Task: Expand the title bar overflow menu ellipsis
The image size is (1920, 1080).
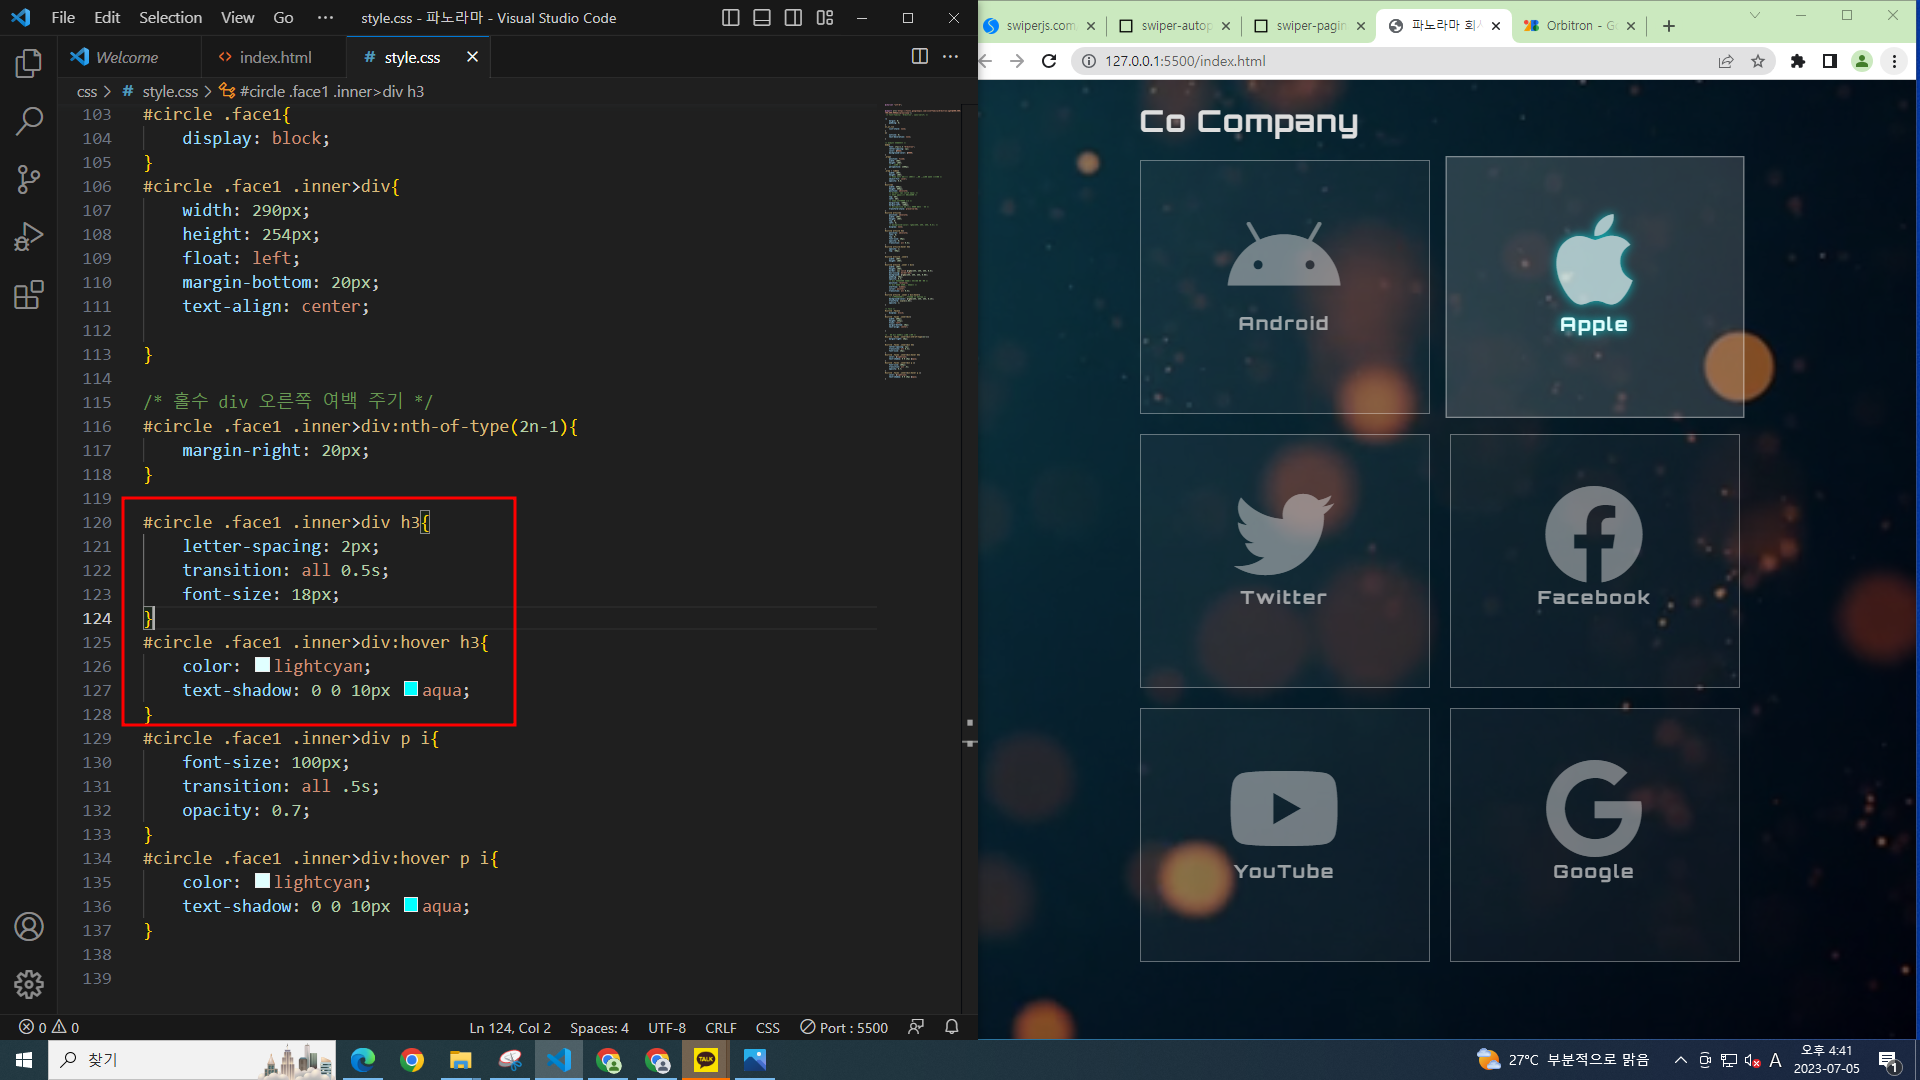Action: coord(325,18)
